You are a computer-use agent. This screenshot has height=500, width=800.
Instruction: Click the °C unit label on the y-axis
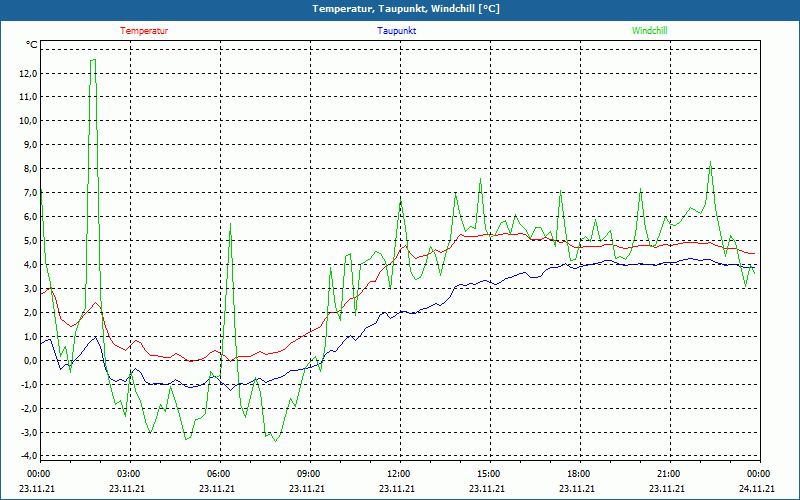[x=32, y=45]
